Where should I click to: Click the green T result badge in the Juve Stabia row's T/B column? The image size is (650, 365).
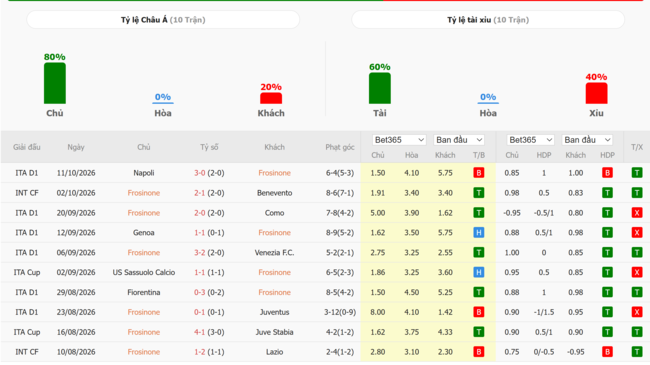click(x=479, y=332)
